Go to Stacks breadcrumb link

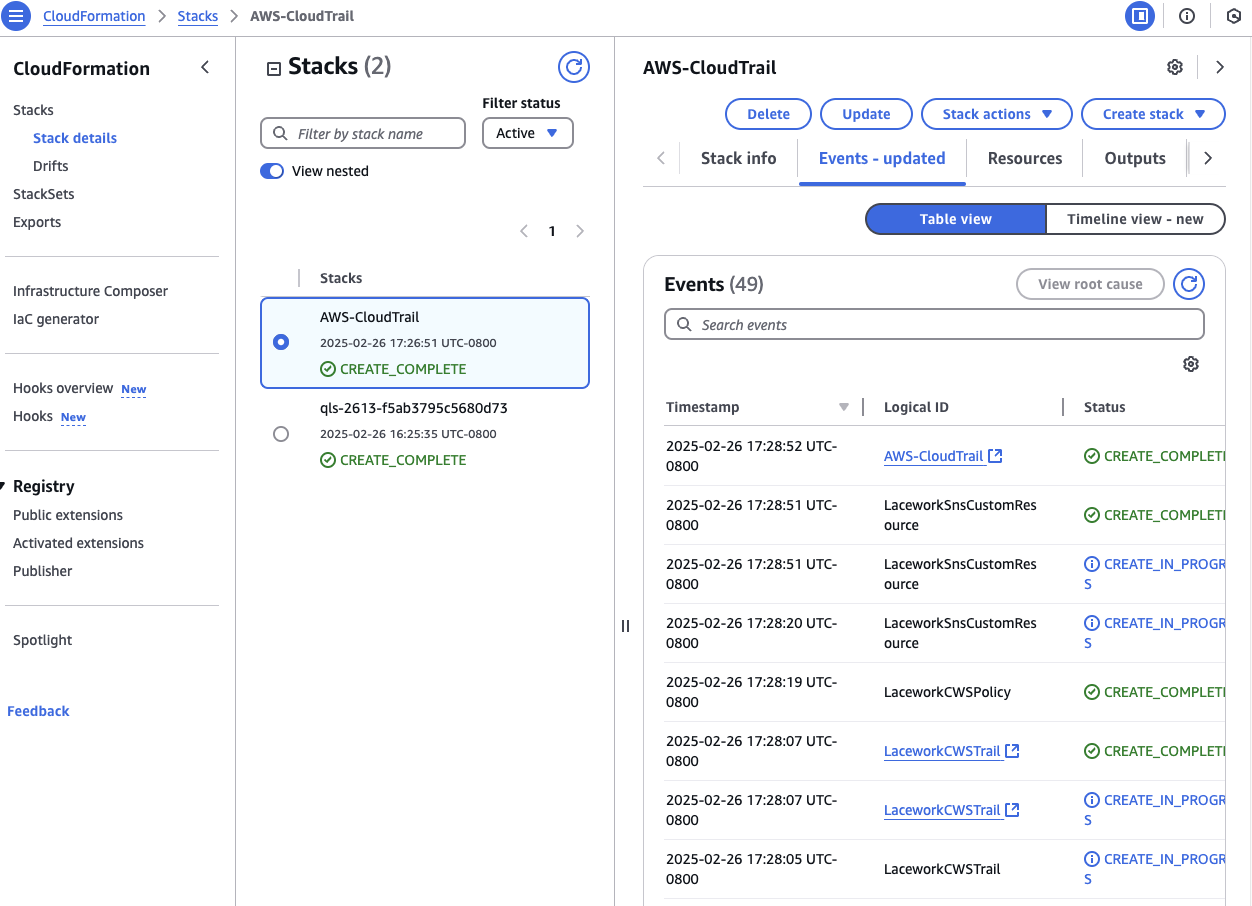click(x=198, y=16)
